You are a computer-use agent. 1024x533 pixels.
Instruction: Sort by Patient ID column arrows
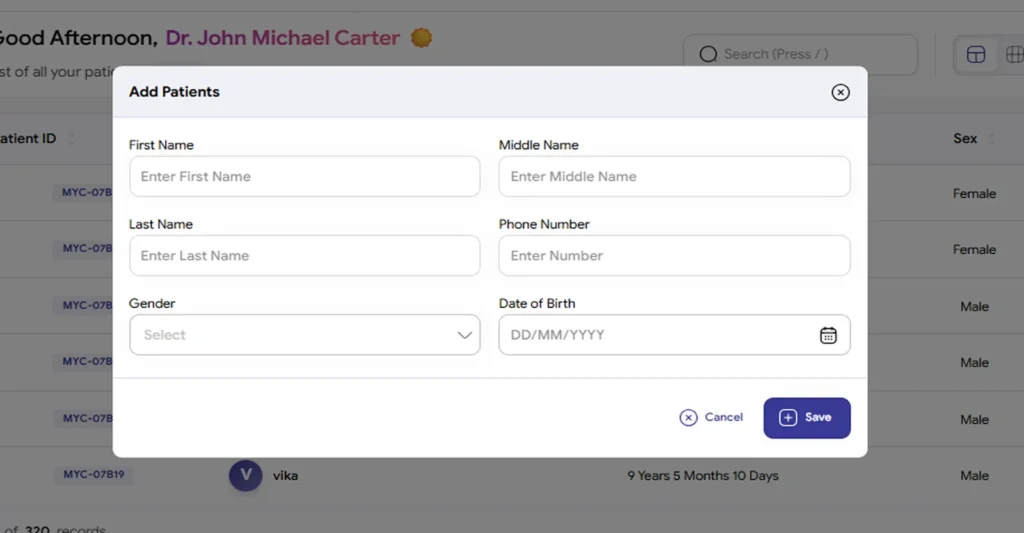click(71, 138)
